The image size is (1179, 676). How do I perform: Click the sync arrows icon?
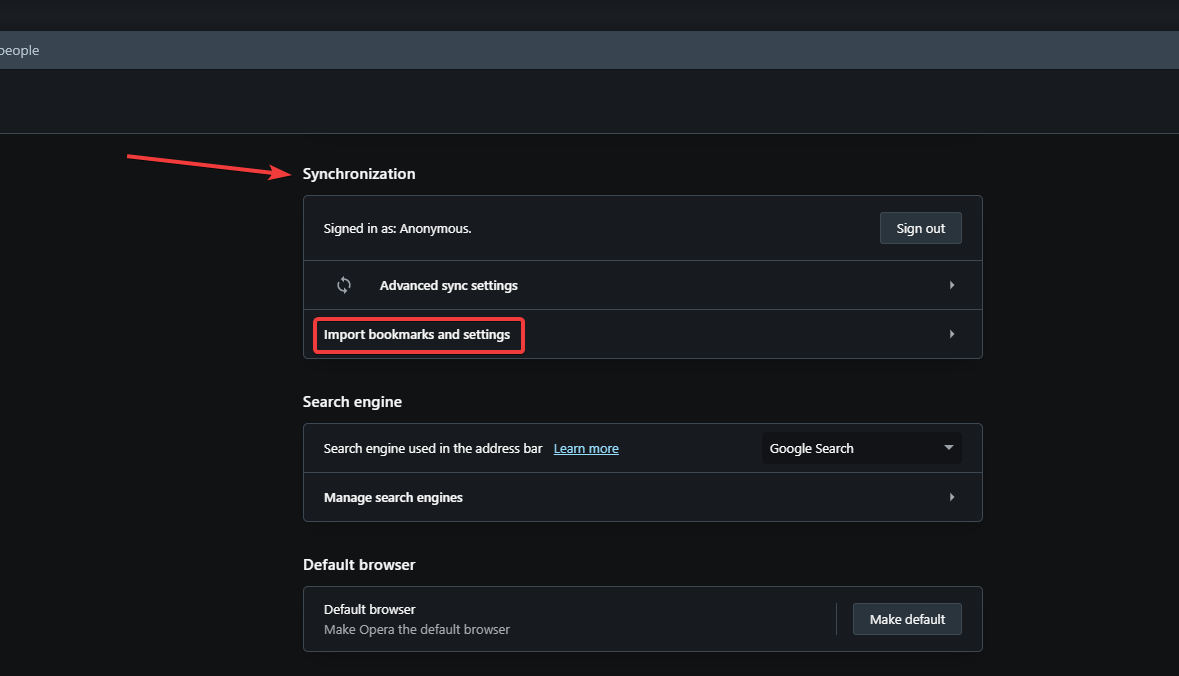(x=344, y=285)
